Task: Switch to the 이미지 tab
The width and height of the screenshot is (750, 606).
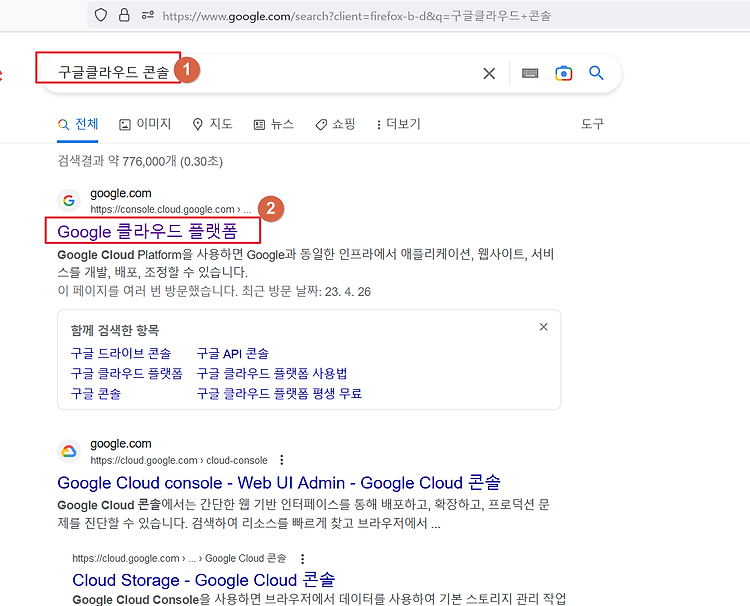Action: coord(145,124)
